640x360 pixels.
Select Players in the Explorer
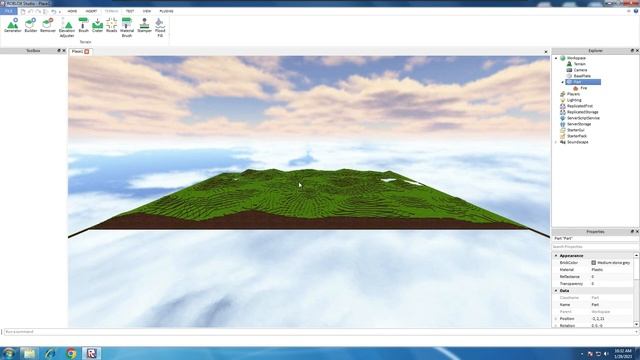(573, 94)
